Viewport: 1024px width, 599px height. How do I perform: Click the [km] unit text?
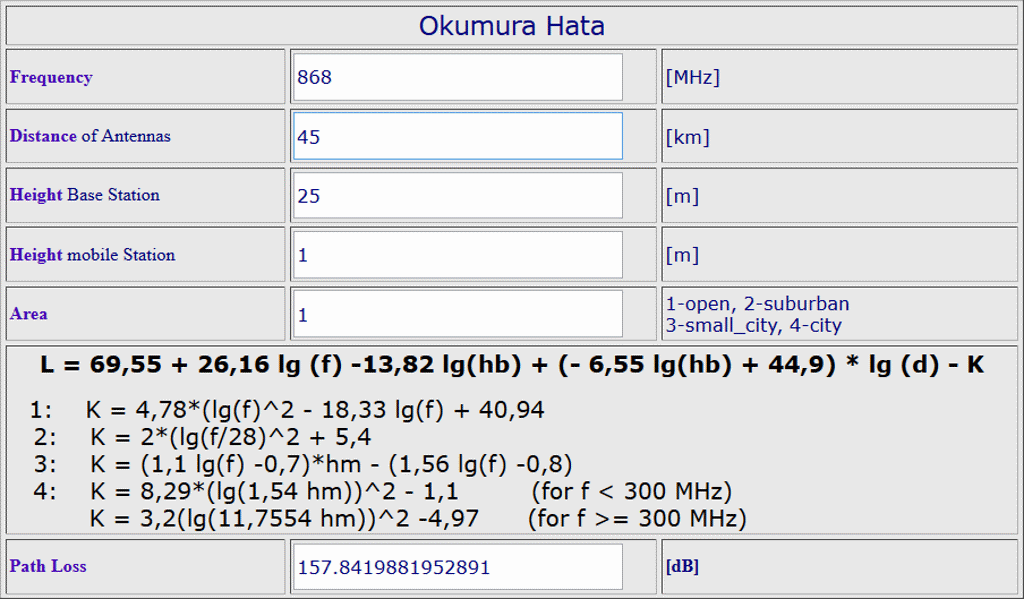click(x=687, y=137)
